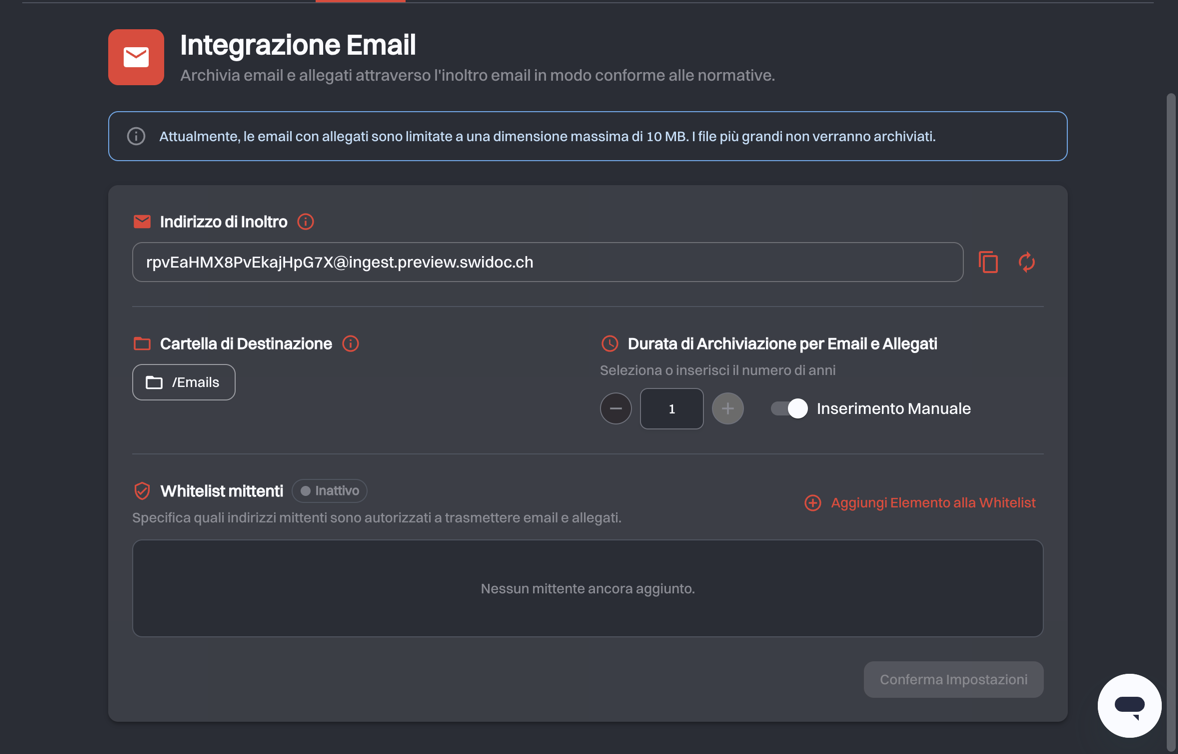The width and height of the screenshot is (1178, 754).
Task: Click the Conferma Impostazioni button
Action: [953, 680]
